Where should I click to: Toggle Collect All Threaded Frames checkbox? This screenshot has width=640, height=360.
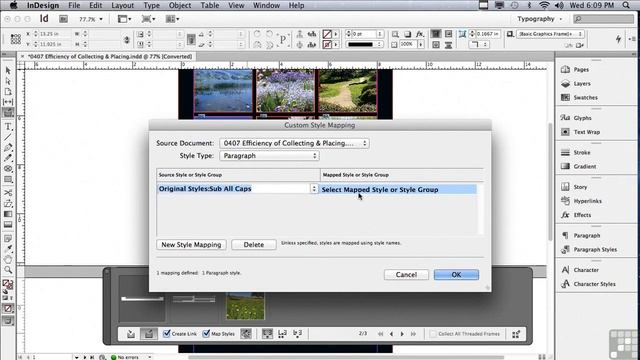433,334
